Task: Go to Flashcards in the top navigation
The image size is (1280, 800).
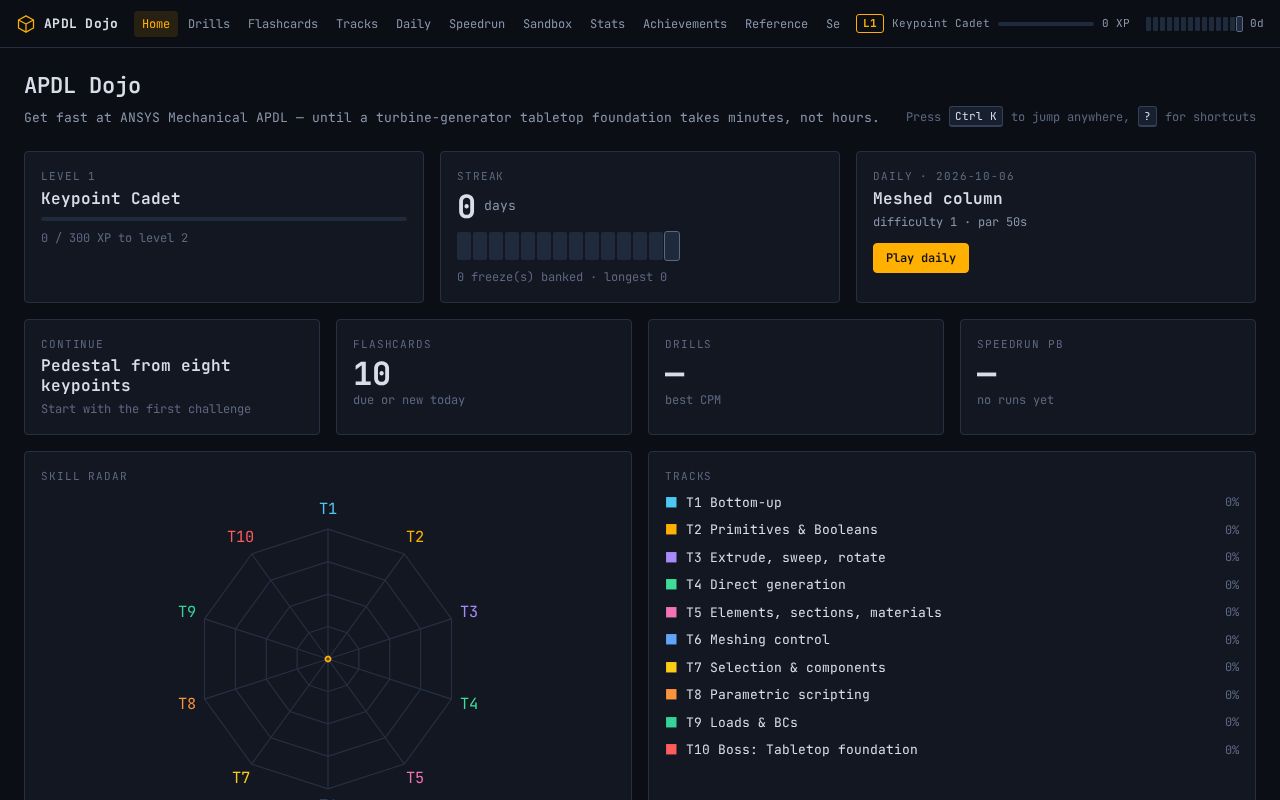Action: tap(283, 24)
